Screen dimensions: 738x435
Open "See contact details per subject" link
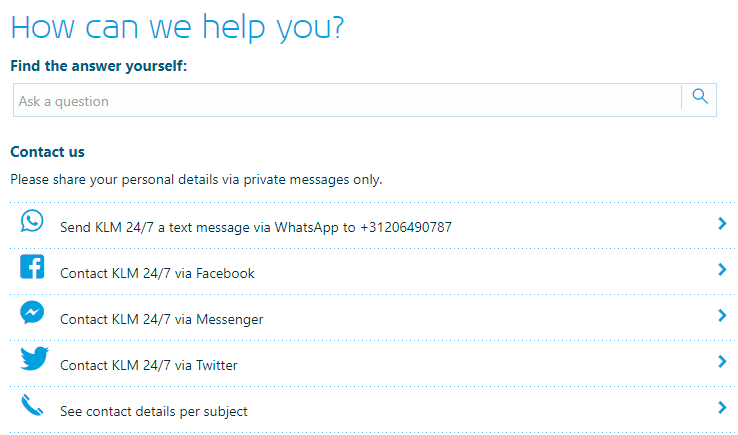pos(153,411)
